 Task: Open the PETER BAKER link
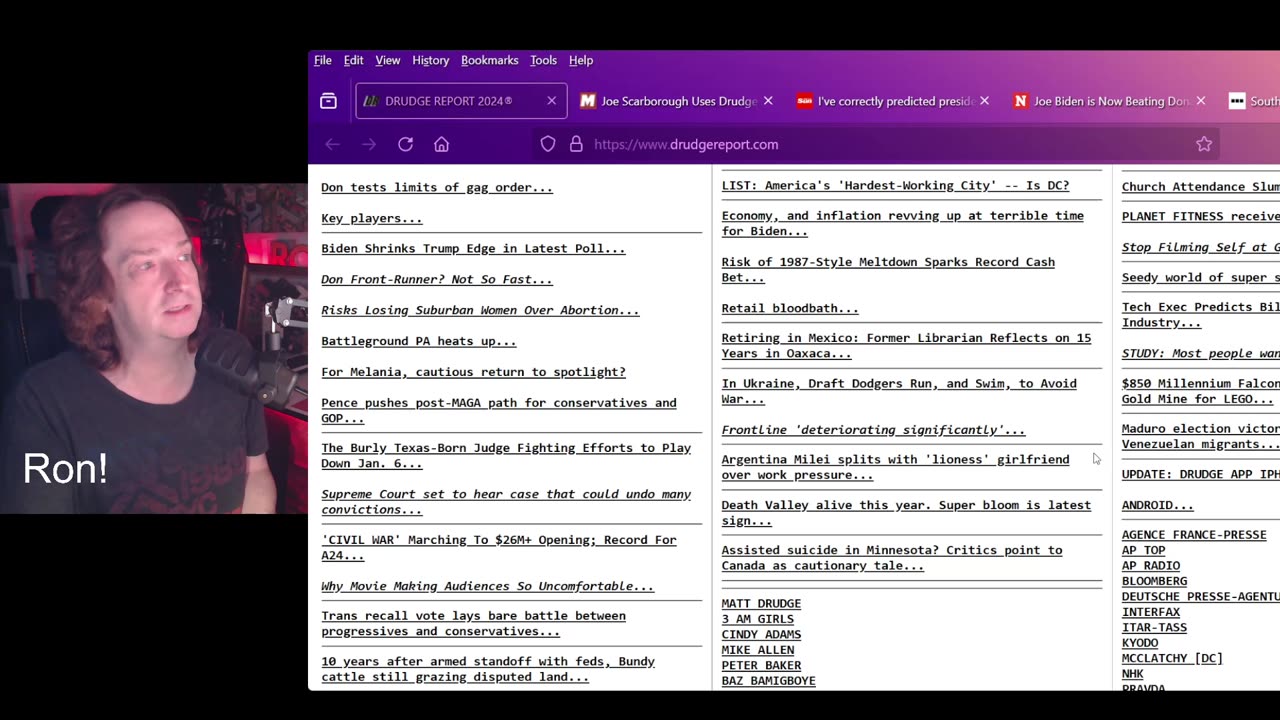click(761, 665)
